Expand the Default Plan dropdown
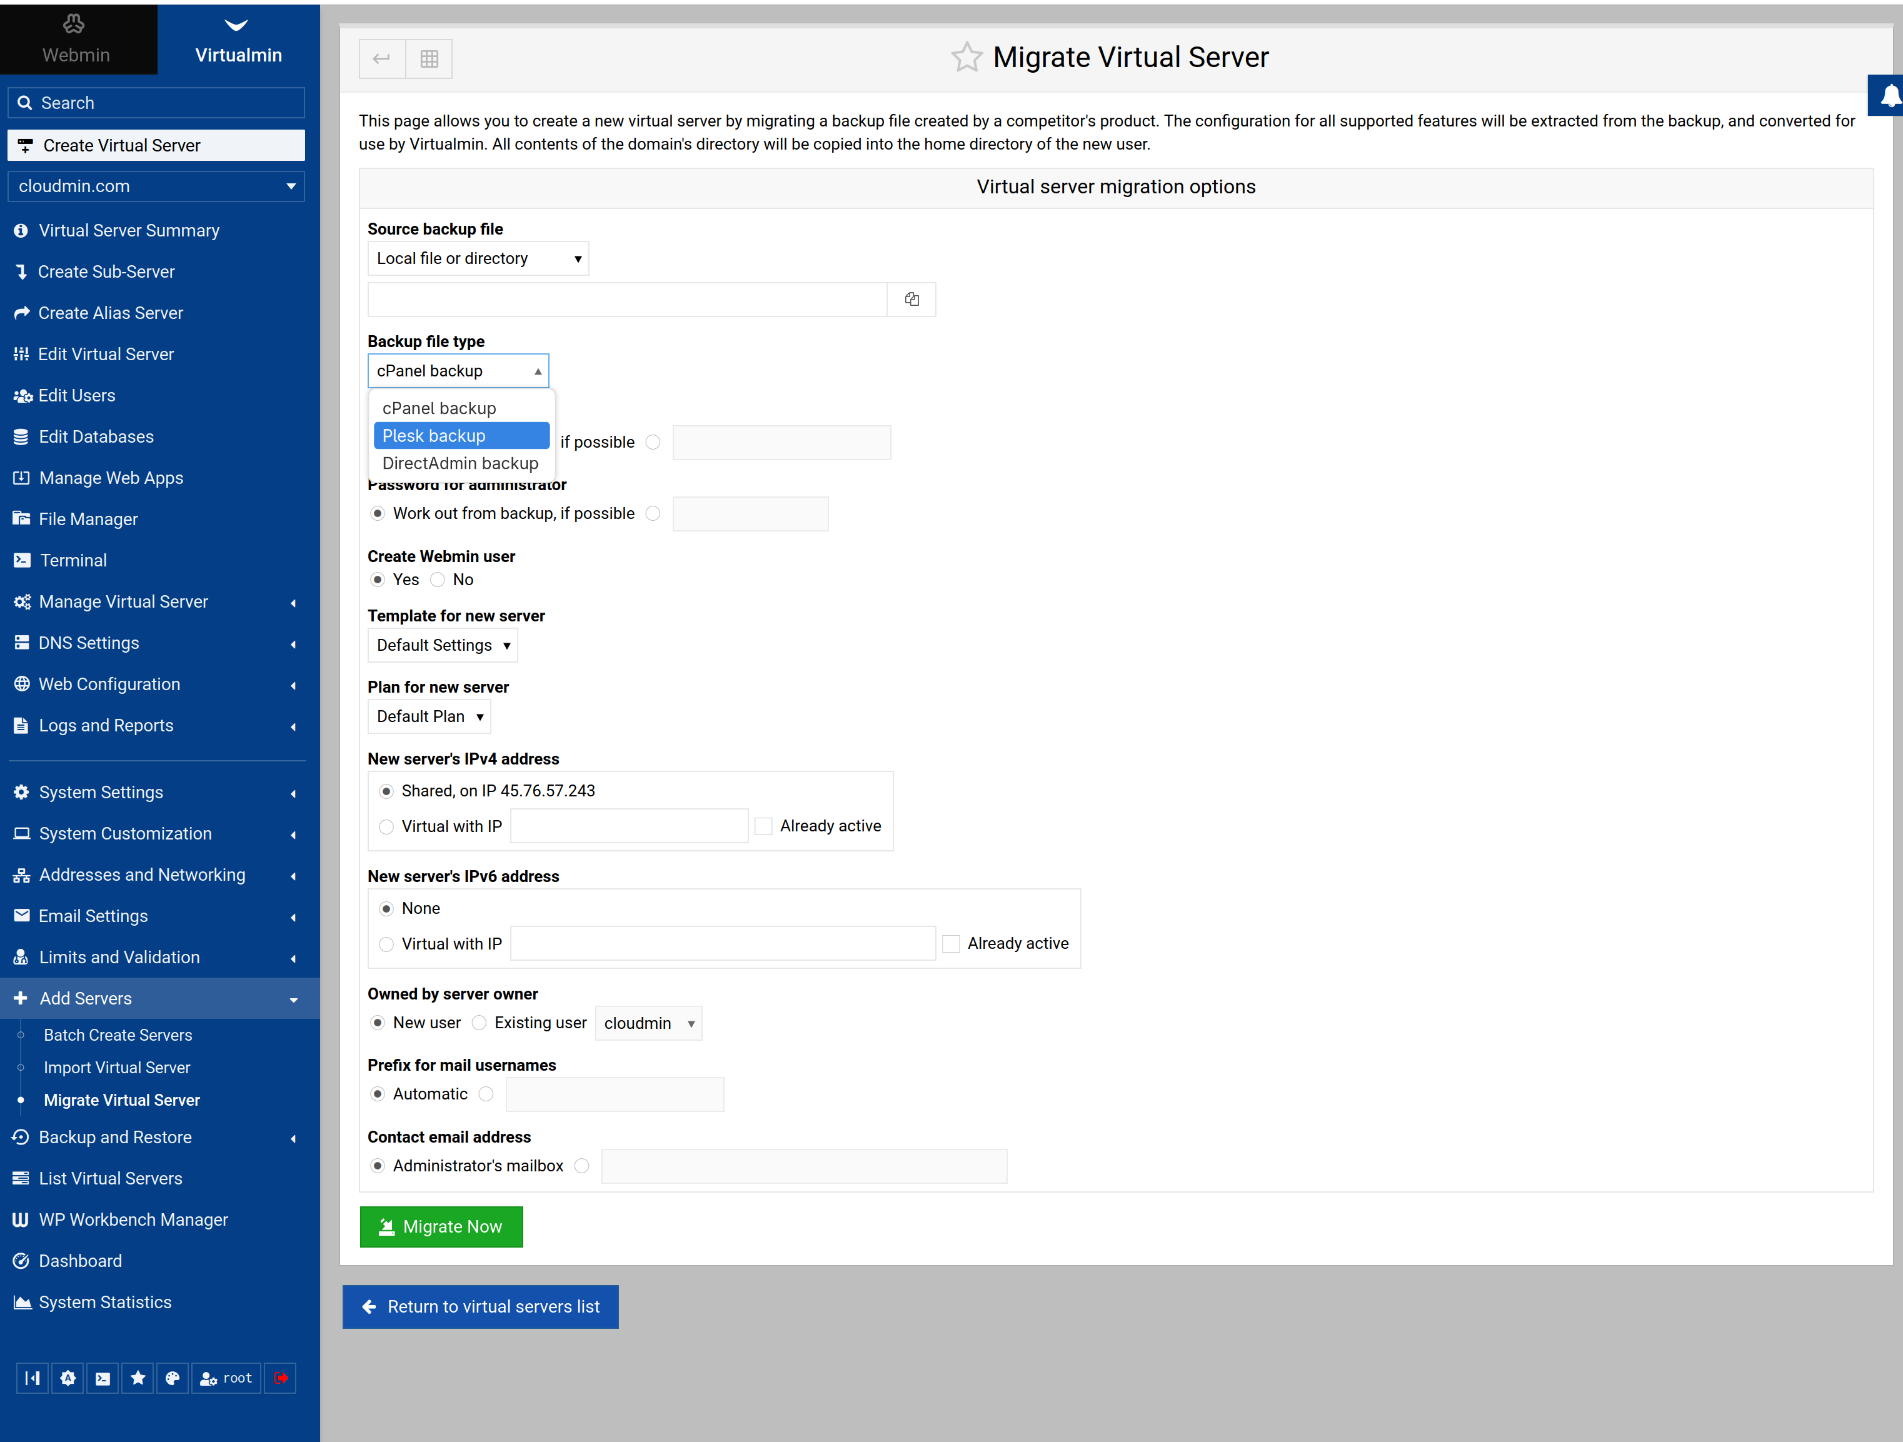The height and width of the screenshot is (1442, 1903). click(x=429, y=717)
